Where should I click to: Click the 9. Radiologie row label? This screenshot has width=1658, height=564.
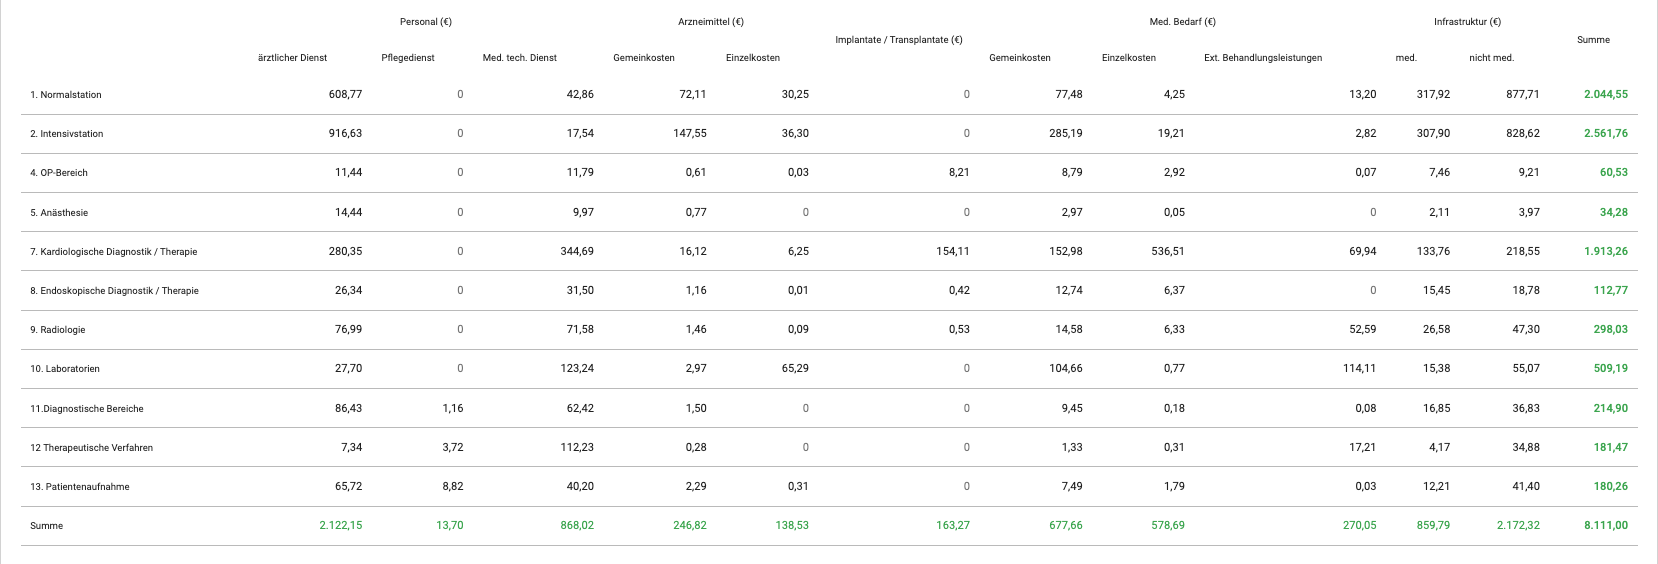click(x=58, y=330)
